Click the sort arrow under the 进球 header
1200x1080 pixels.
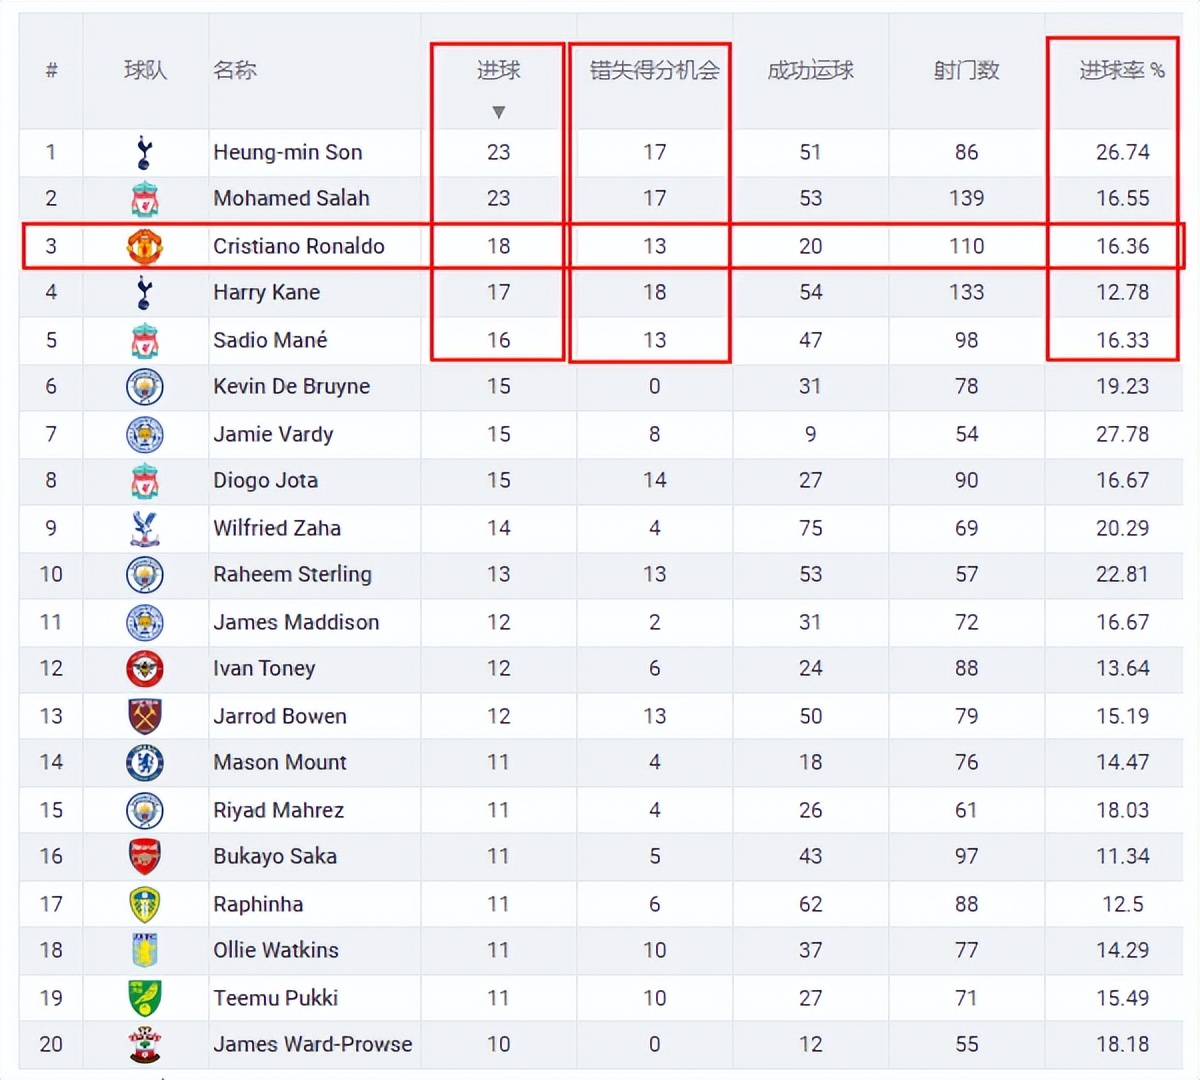(x=498, y=112)
